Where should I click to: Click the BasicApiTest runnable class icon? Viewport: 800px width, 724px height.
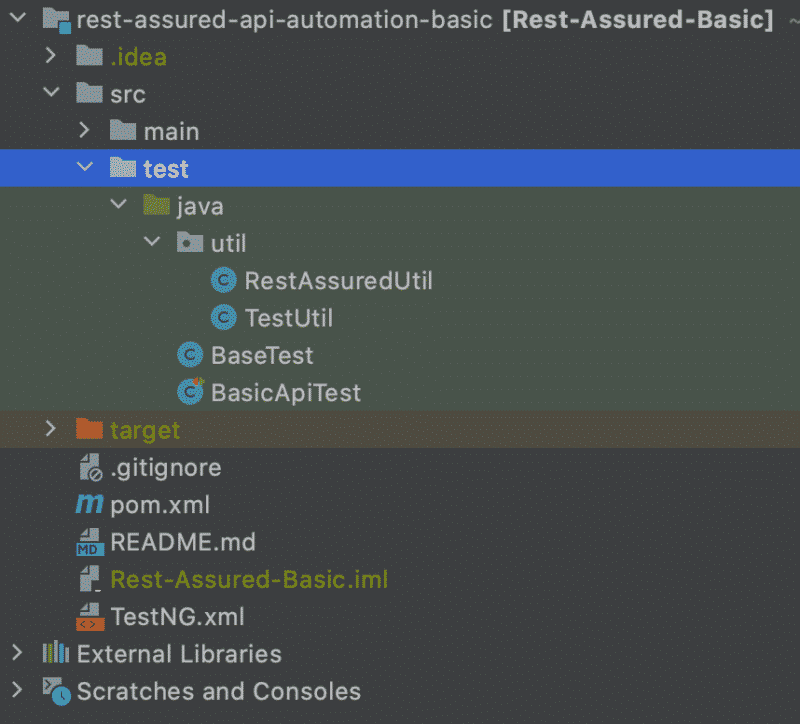(x=190, y=392)
